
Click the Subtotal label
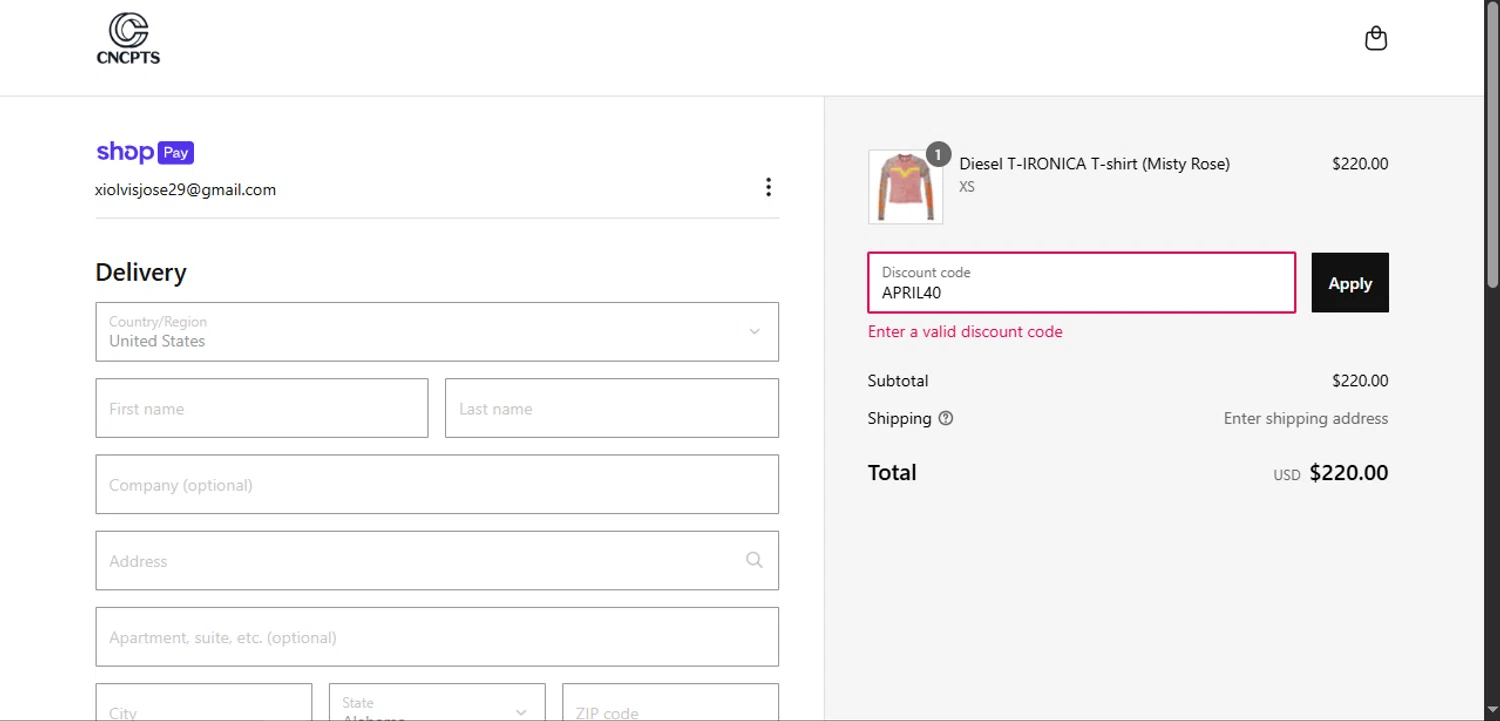pyautogui.click(x=898, y=381)
